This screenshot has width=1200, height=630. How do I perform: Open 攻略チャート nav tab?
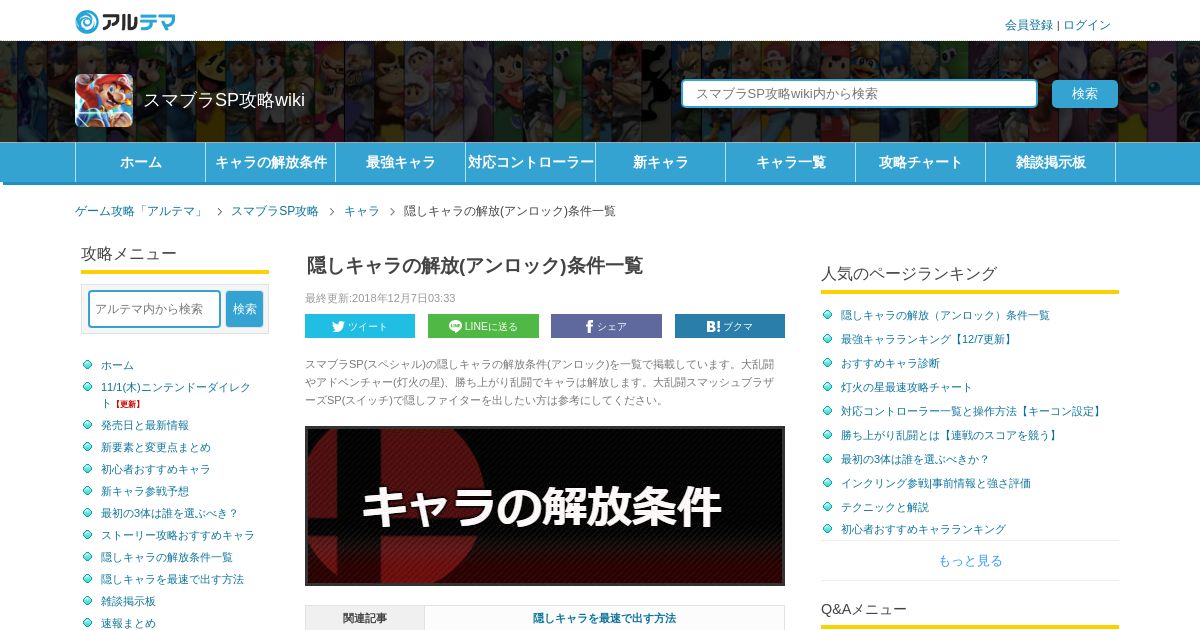[921, 162]
